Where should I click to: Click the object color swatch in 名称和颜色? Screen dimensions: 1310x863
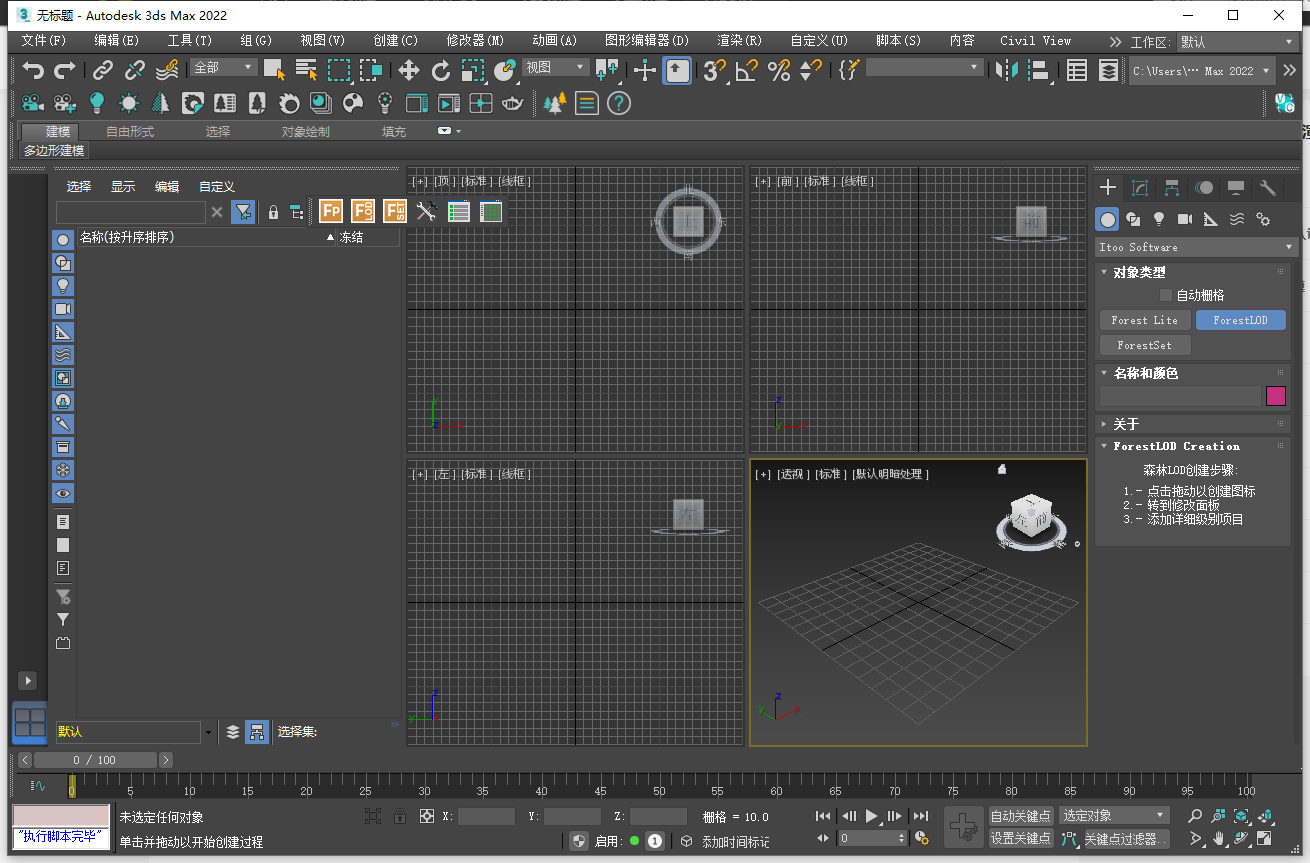(x=1276, y=396)
